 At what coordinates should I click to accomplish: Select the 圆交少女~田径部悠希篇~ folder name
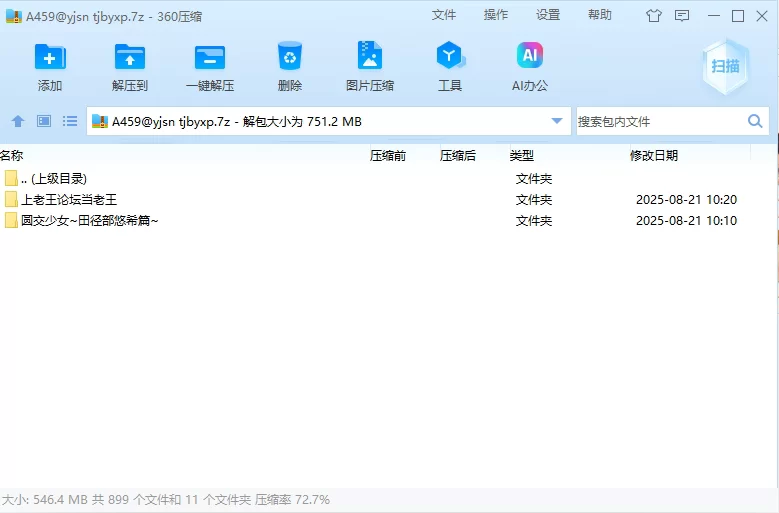[x=89, y=220]
